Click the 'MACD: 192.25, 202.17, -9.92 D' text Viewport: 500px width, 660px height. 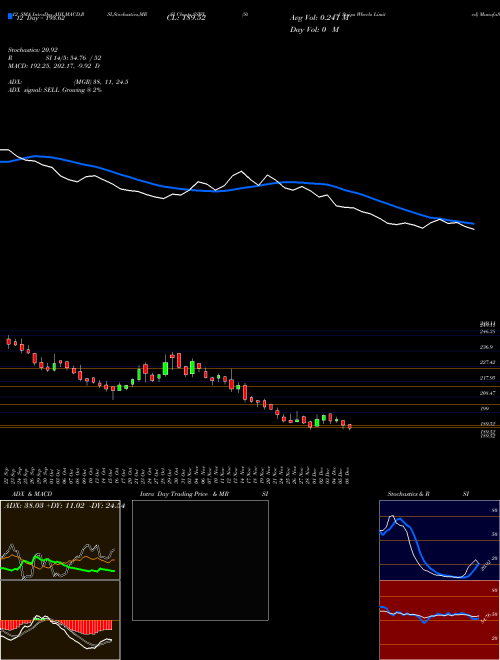point(54,66)
